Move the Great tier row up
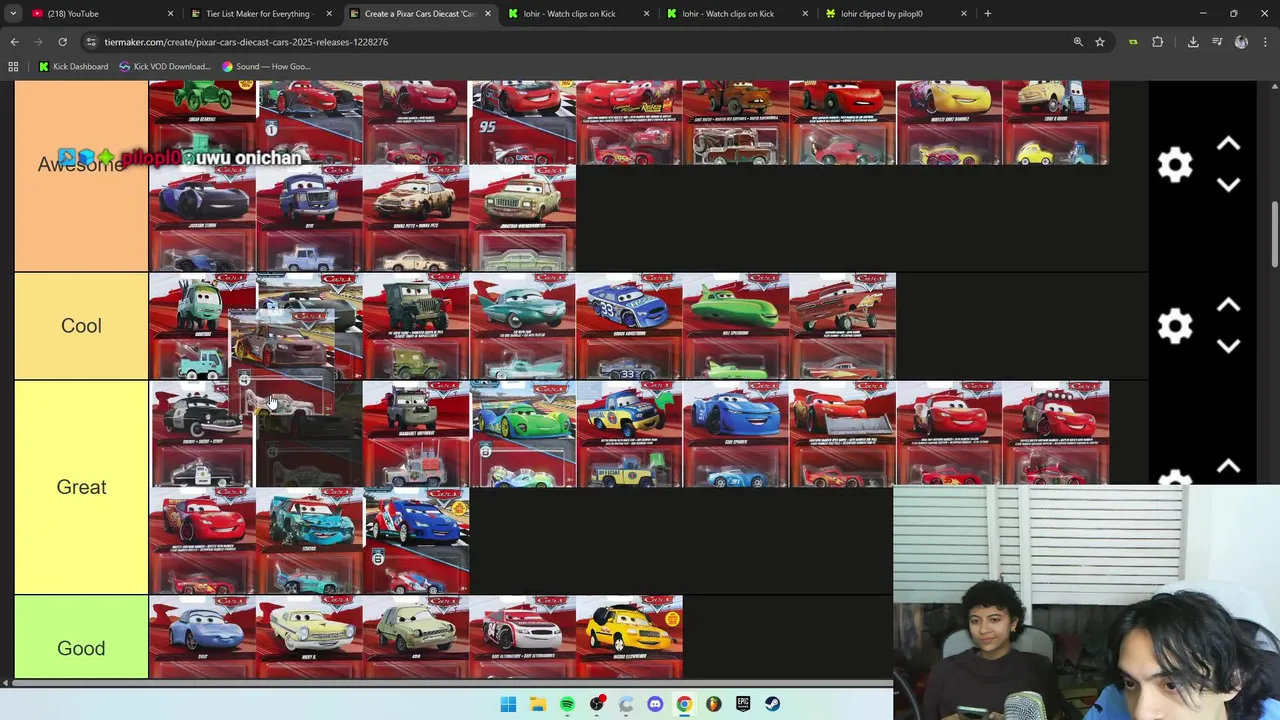 (x=1228, y=467)
